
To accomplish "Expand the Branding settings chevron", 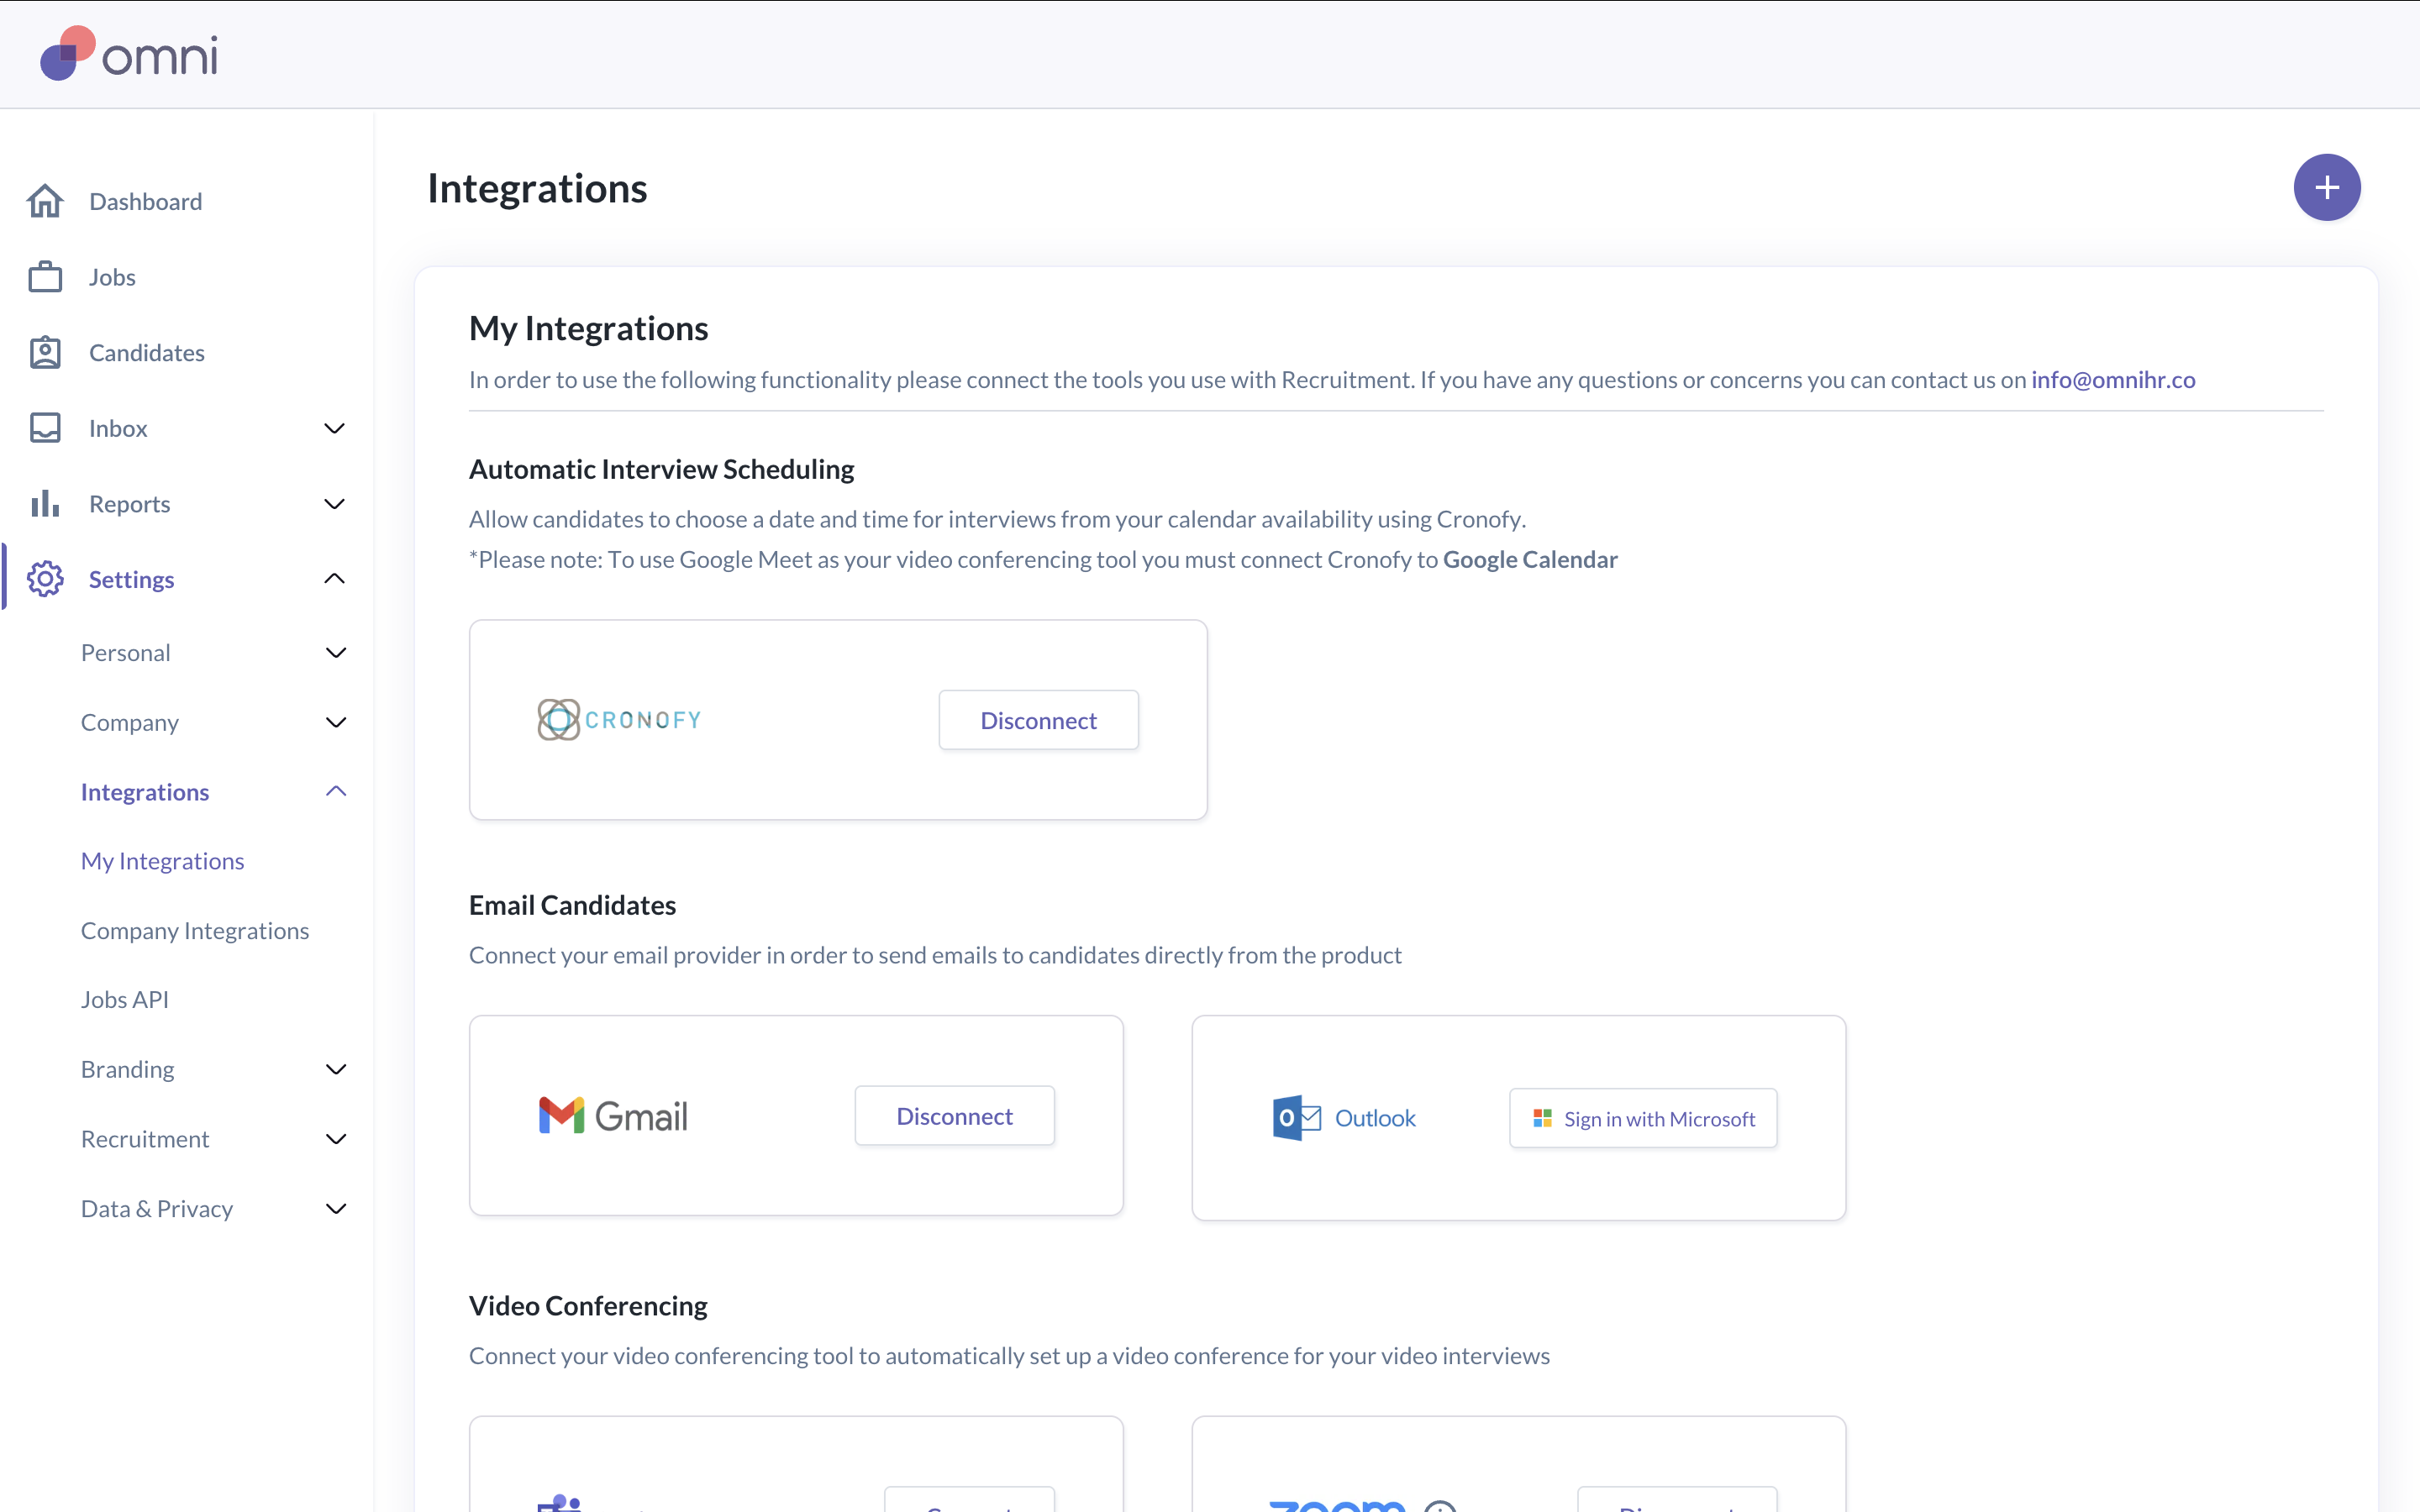I will tap(336, 1069).
